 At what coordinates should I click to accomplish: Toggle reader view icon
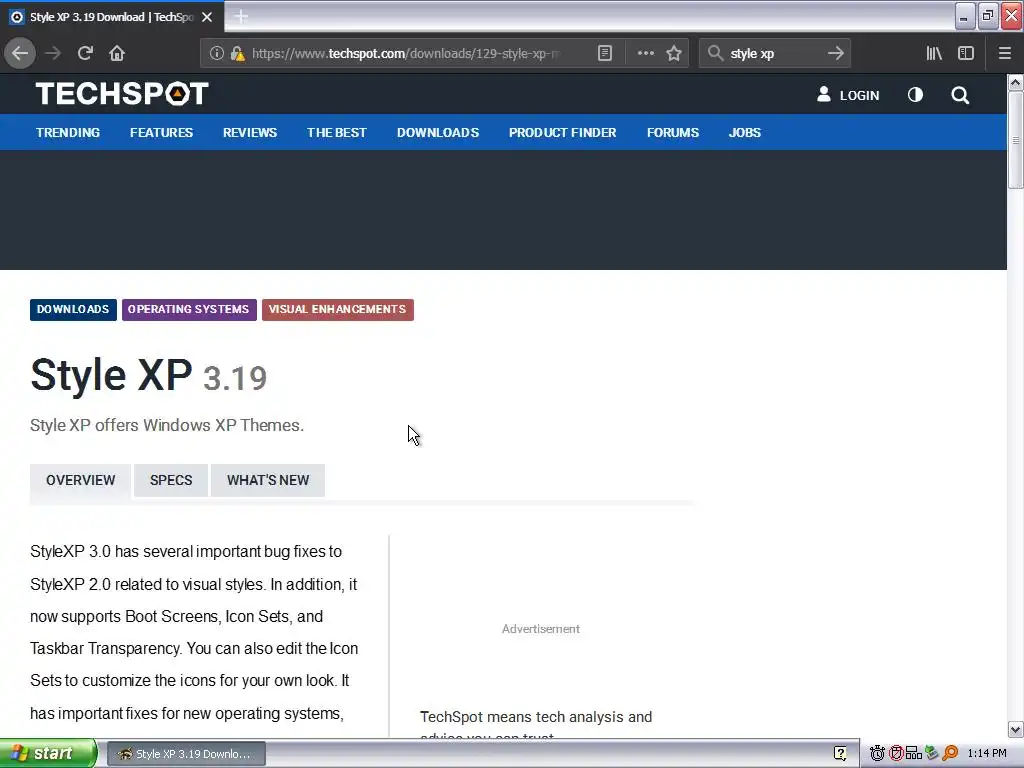[605, 54]
